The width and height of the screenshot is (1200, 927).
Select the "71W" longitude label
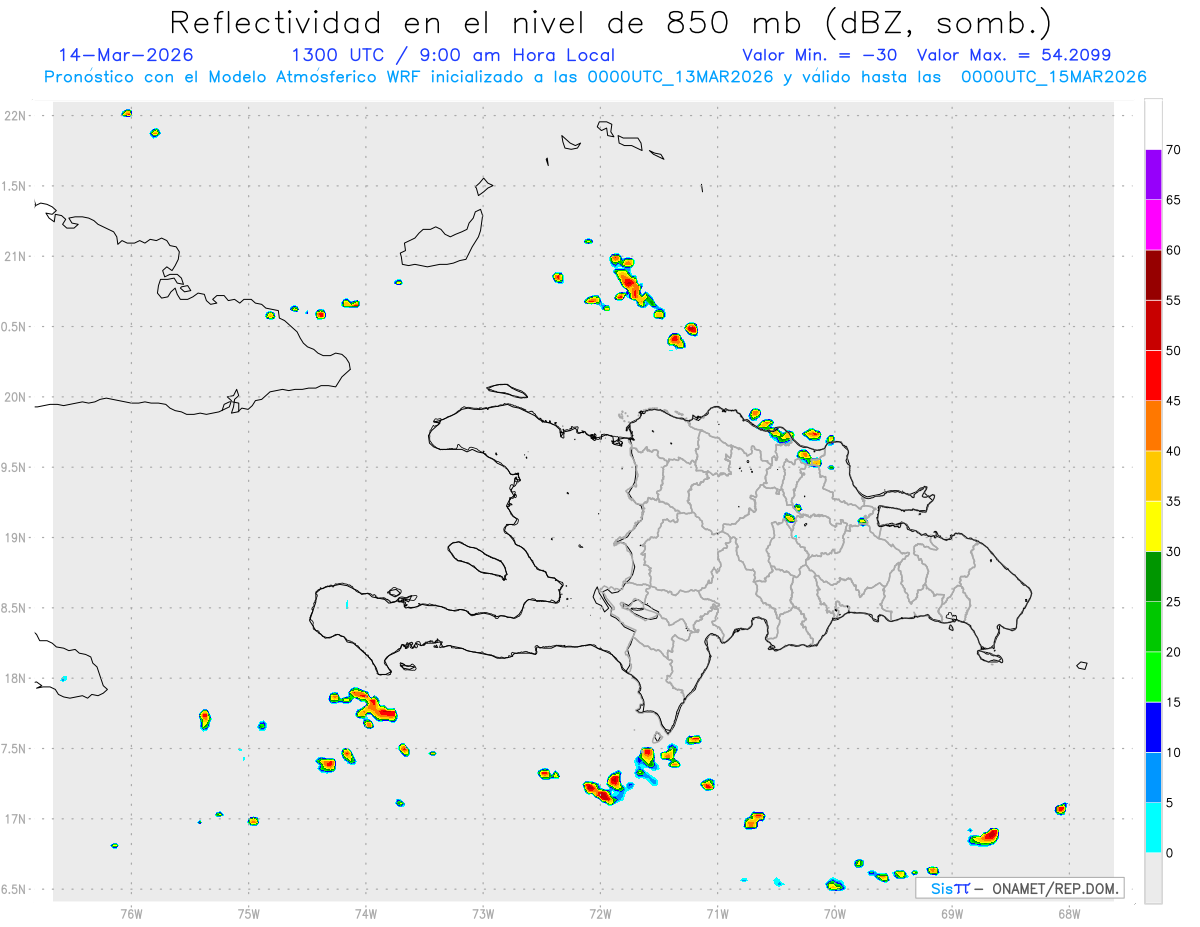717,913
